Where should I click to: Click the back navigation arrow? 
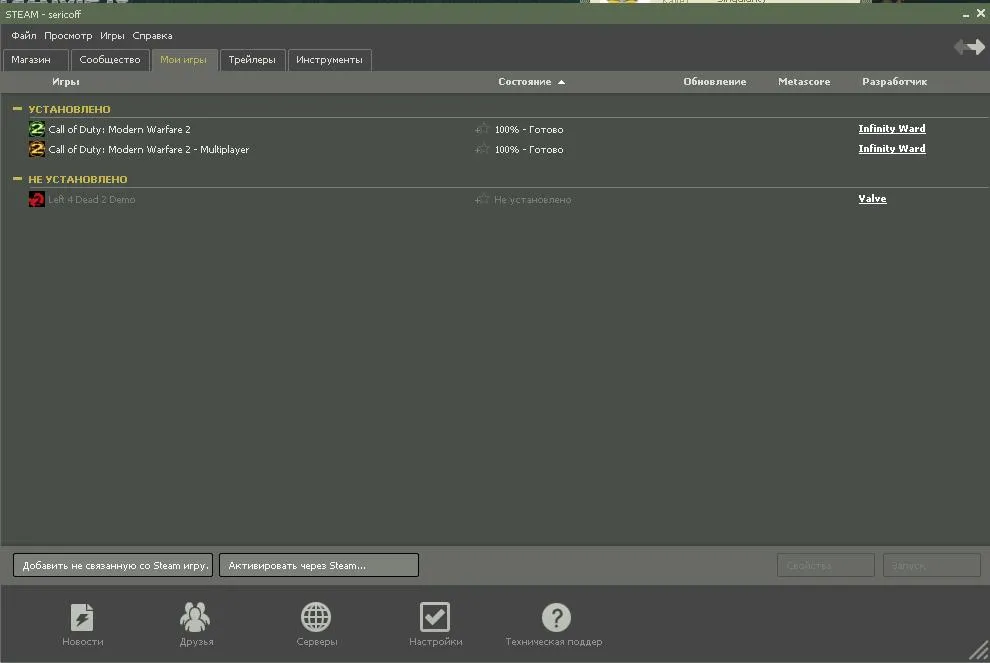[960, 47]
